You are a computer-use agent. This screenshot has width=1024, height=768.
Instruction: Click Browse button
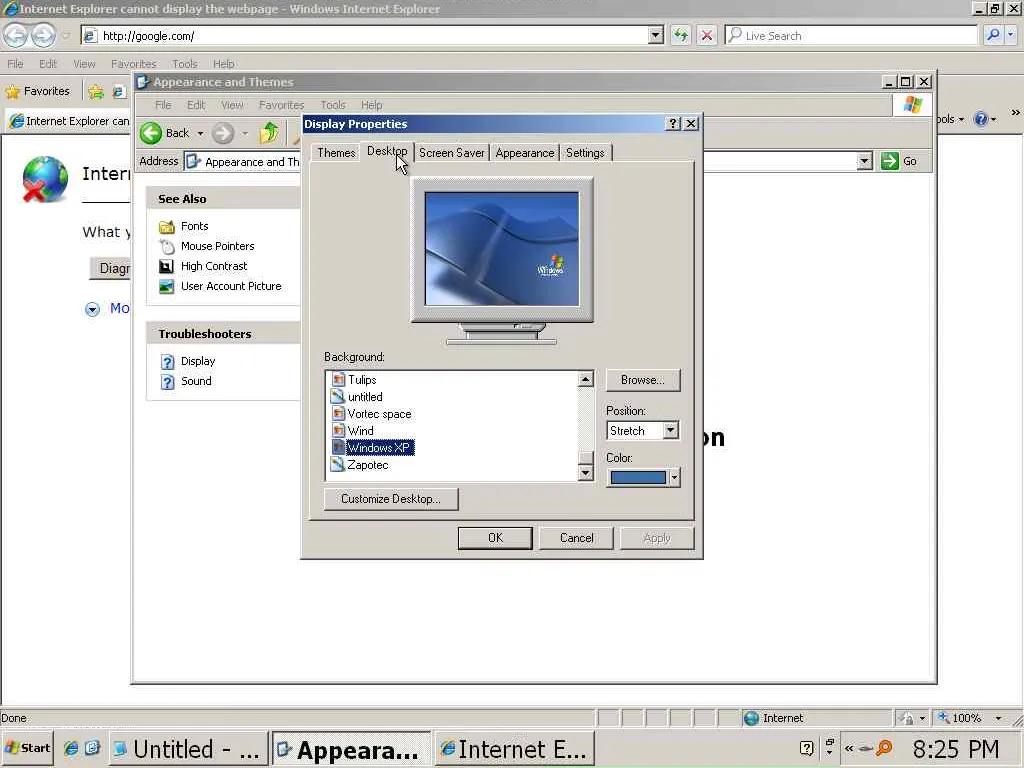643,380
